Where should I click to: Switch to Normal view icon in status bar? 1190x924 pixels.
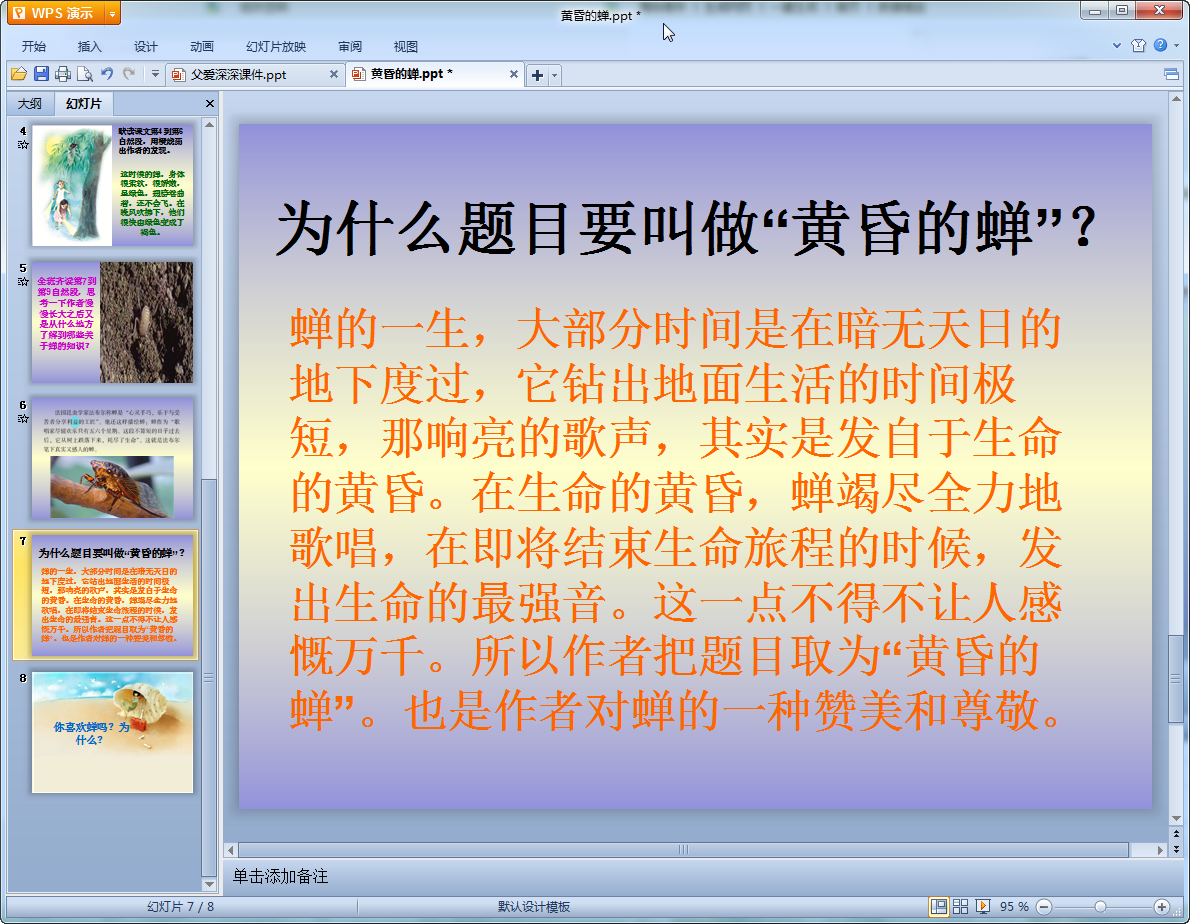tap(939, 907)
